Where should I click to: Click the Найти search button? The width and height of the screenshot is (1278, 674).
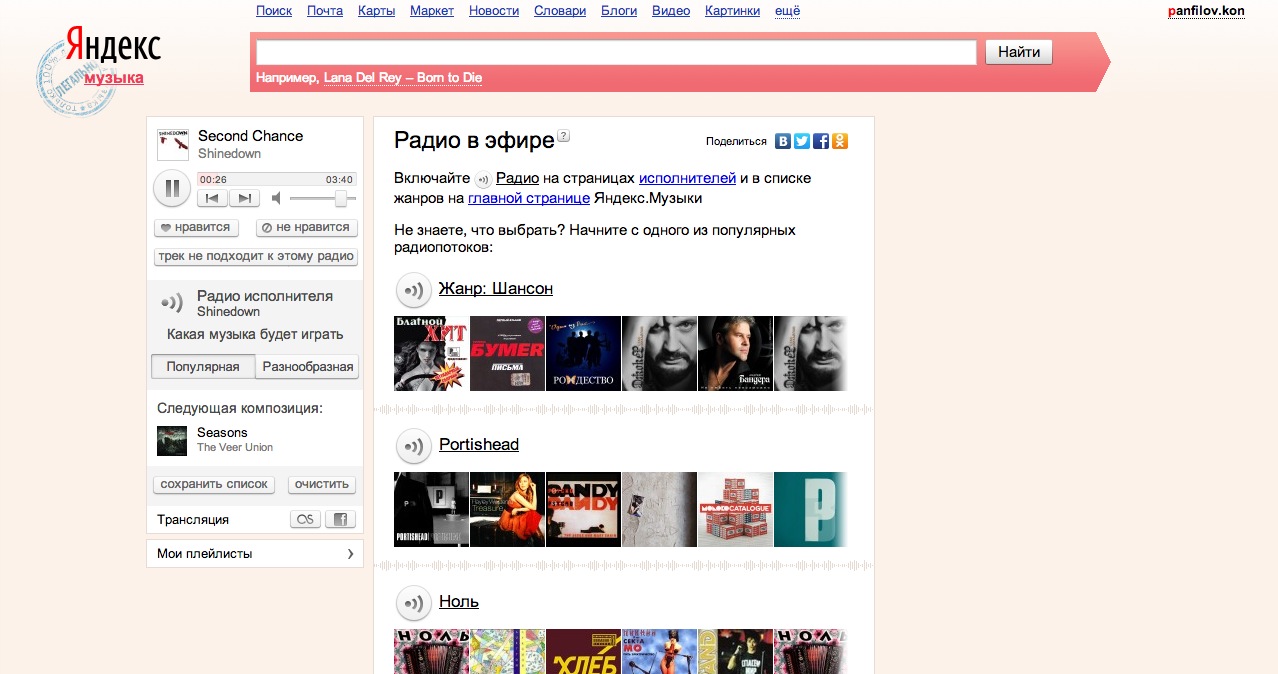pos(1019,52)
